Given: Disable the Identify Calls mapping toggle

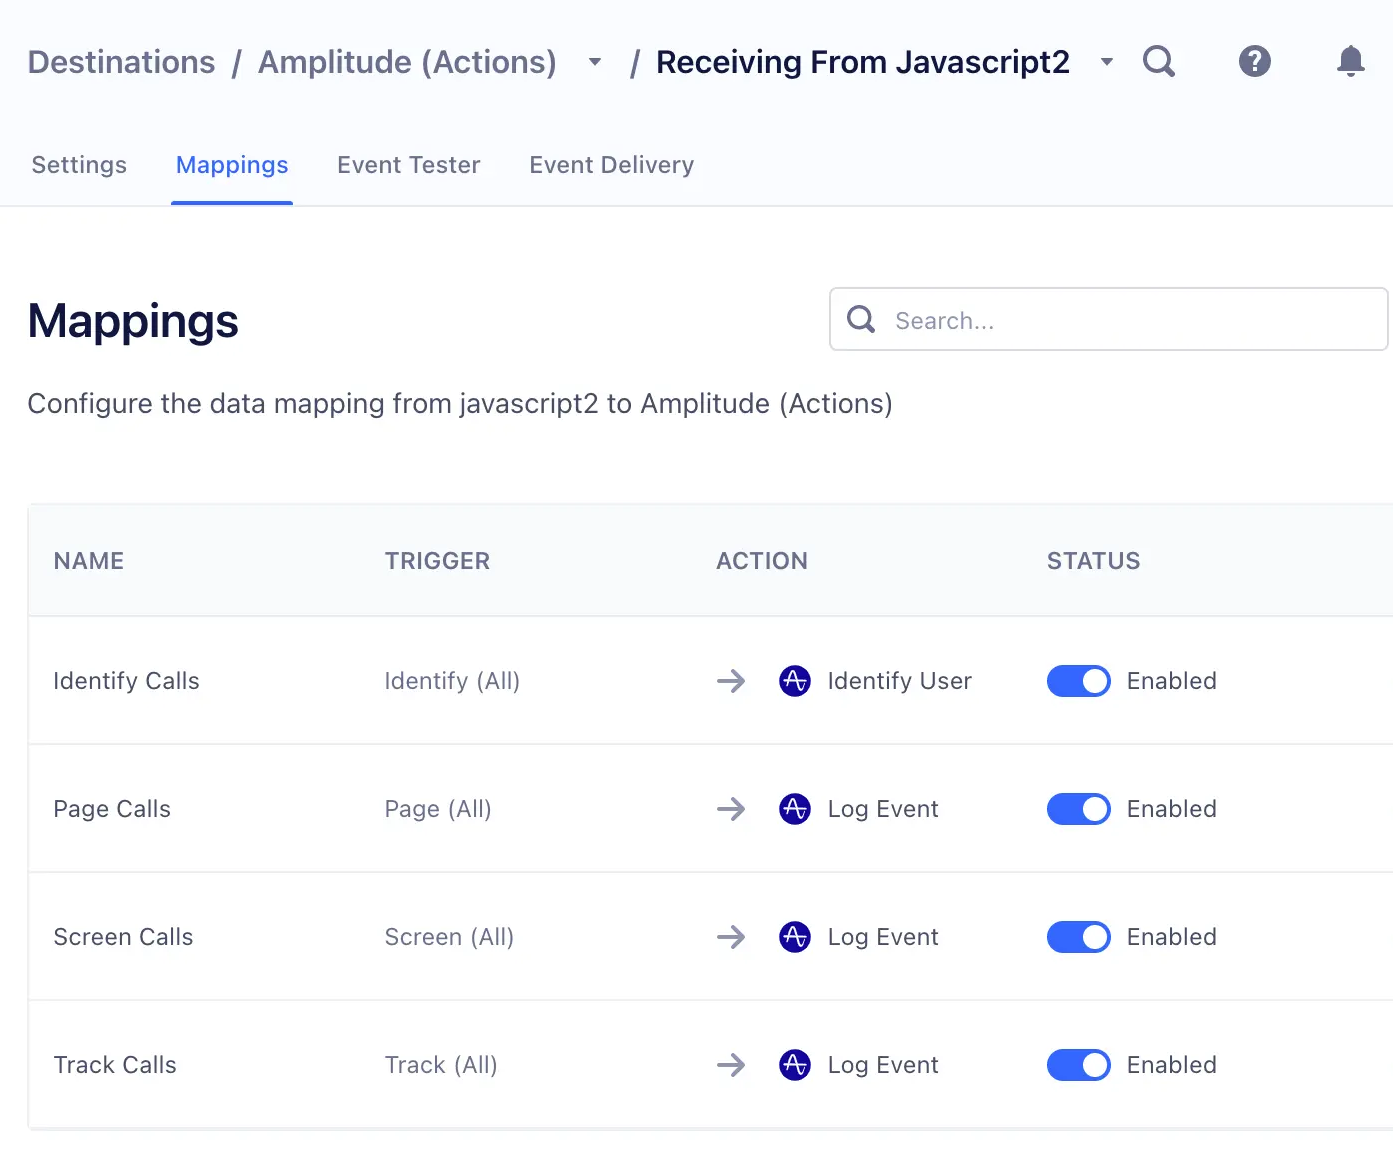Looking at the screenshot, I should pyautogui.click(x=1079, y=681).
